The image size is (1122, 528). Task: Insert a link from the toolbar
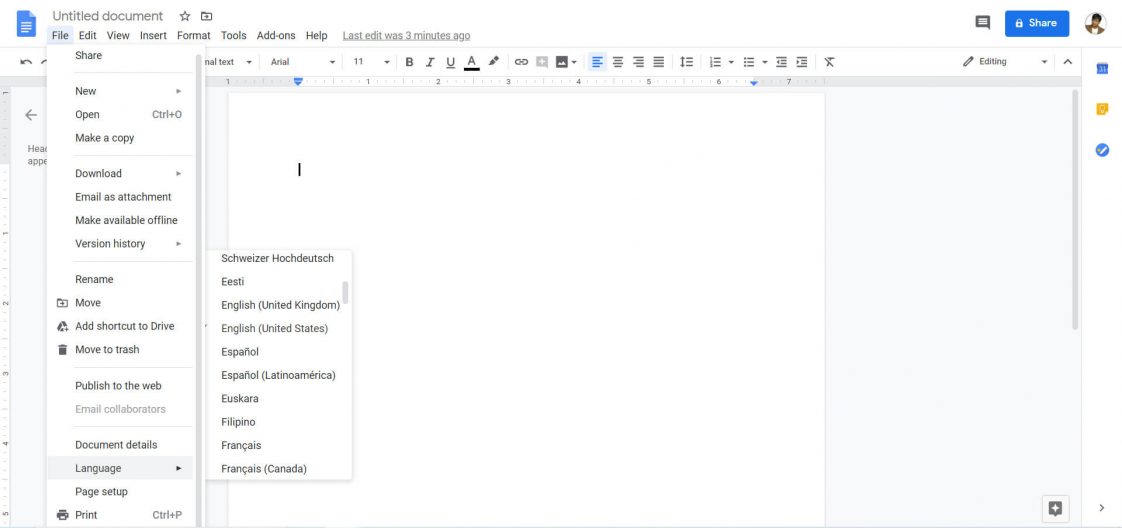(521, 62)
